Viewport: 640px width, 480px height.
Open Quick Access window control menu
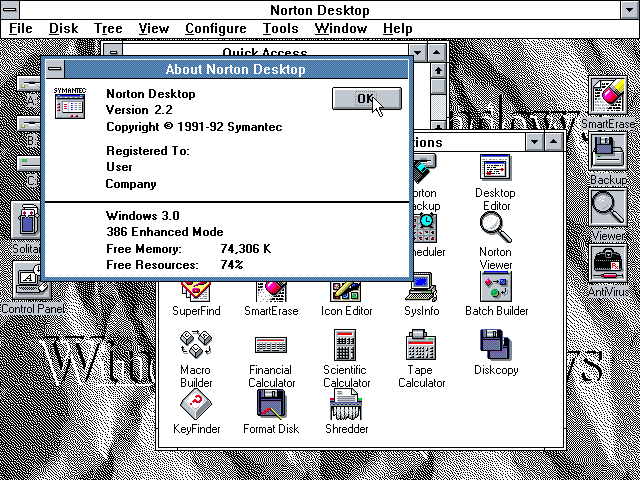click(x=113, y=52)
